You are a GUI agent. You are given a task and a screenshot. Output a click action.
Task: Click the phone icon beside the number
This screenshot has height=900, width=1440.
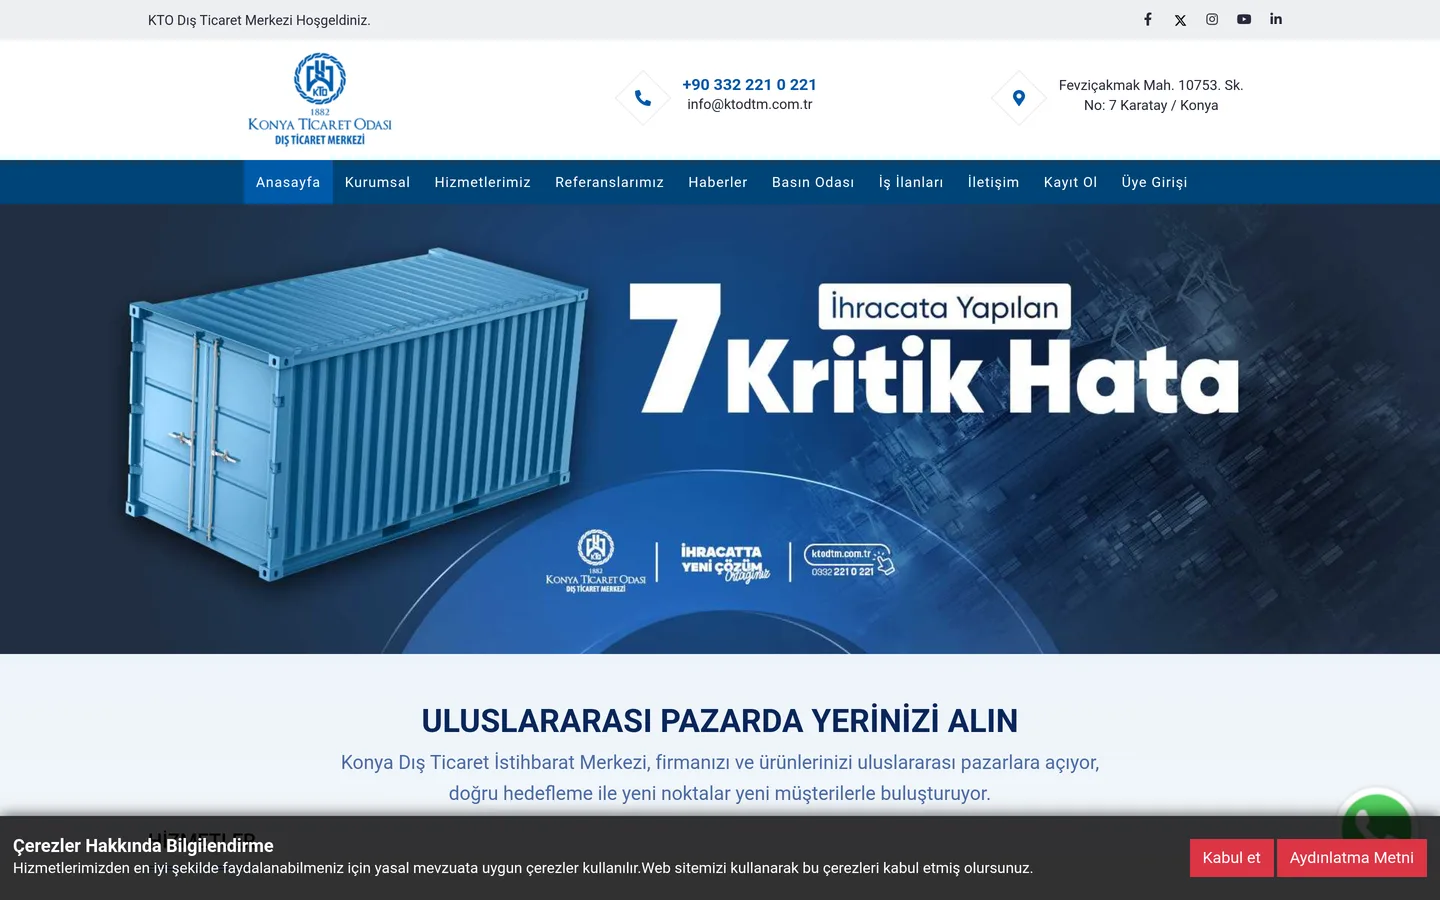[643, 98]
